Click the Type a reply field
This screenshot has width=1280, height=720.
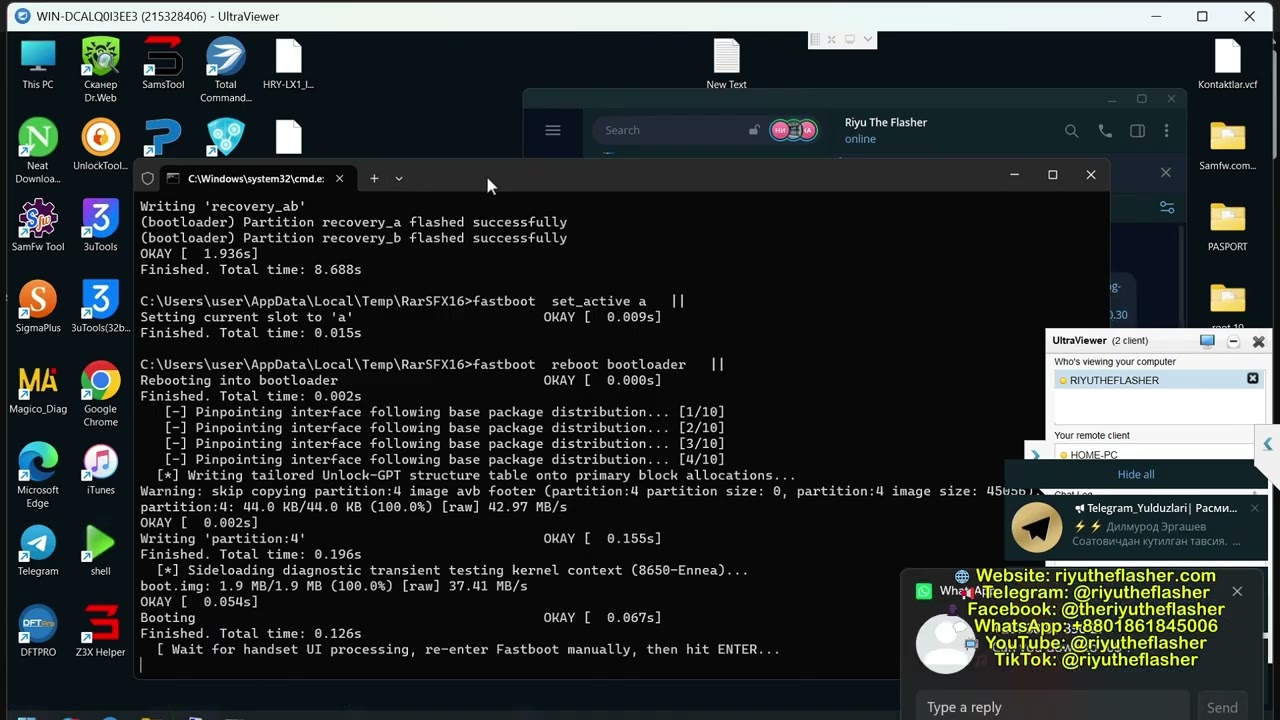[x=1053, y=707]
